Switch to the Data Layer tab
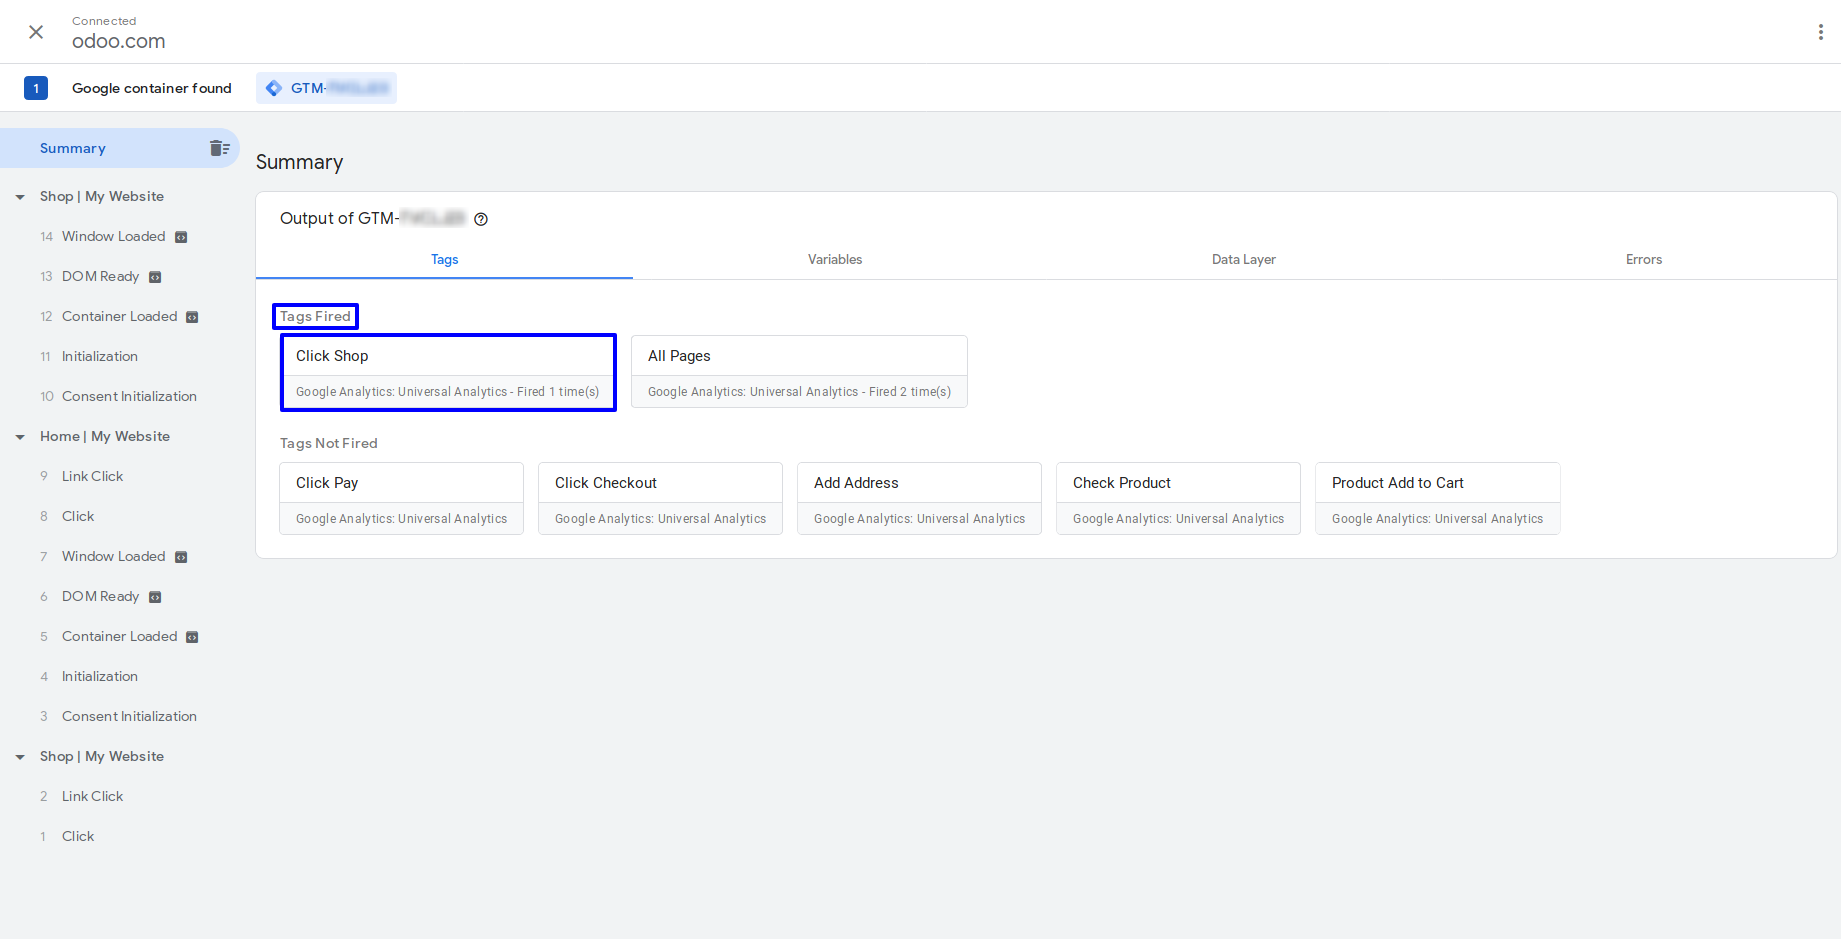This screenshot has height=939, width=1841. click(x=1243, y=259)
